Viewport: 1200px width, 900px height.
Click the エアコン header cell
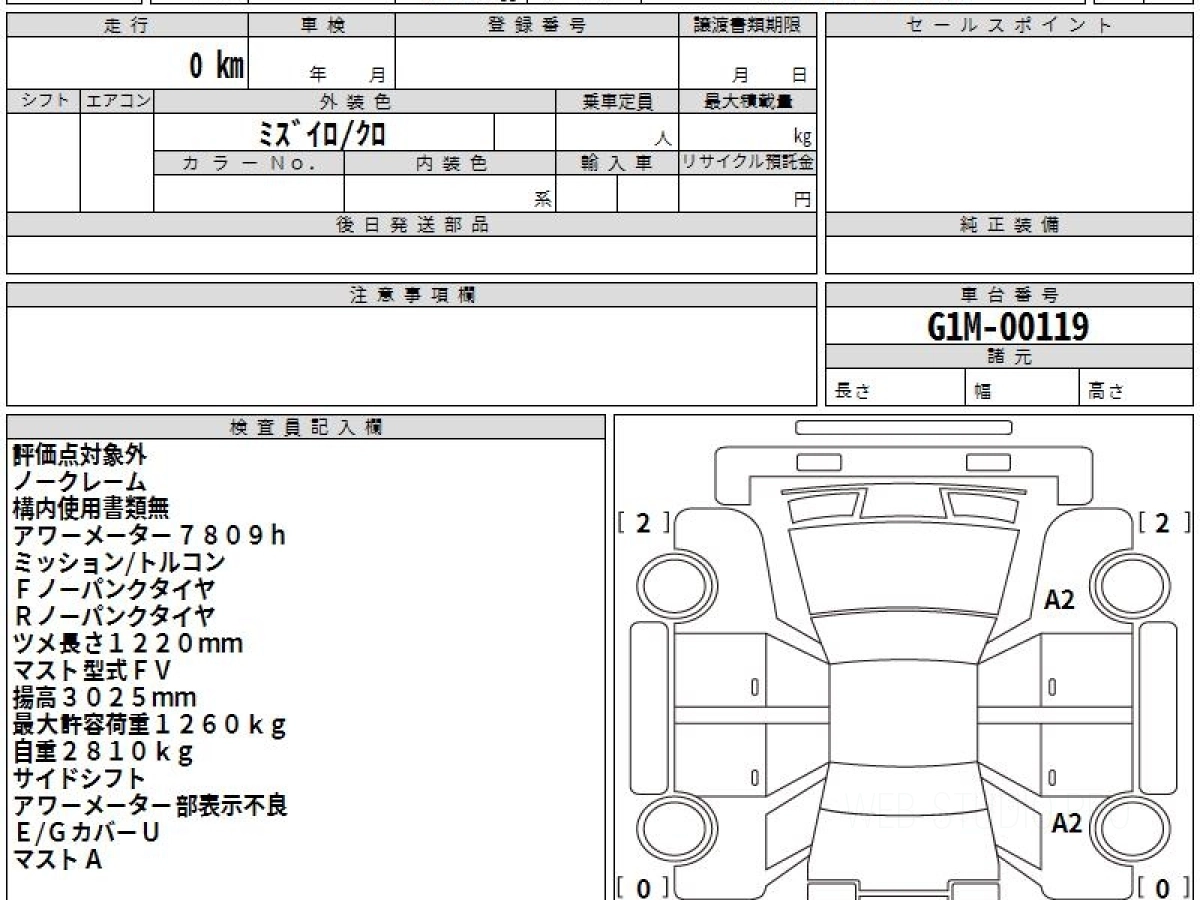pos(117,101)
